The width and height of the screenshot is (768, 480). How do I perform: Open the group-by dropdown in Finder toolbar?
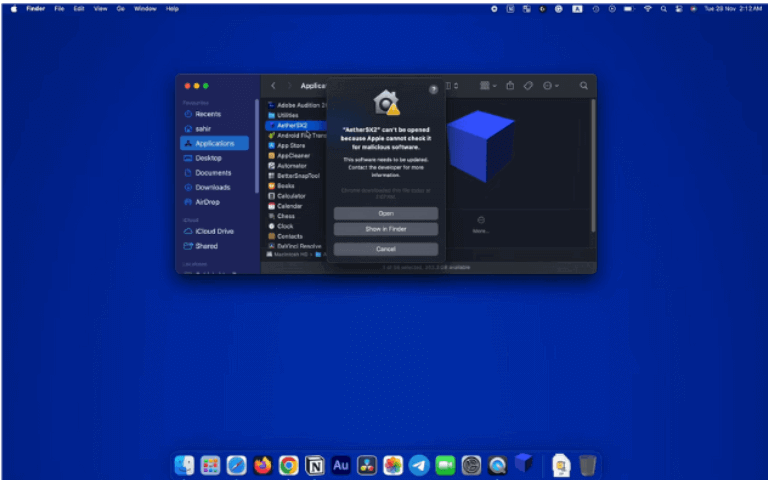point(487,85)
